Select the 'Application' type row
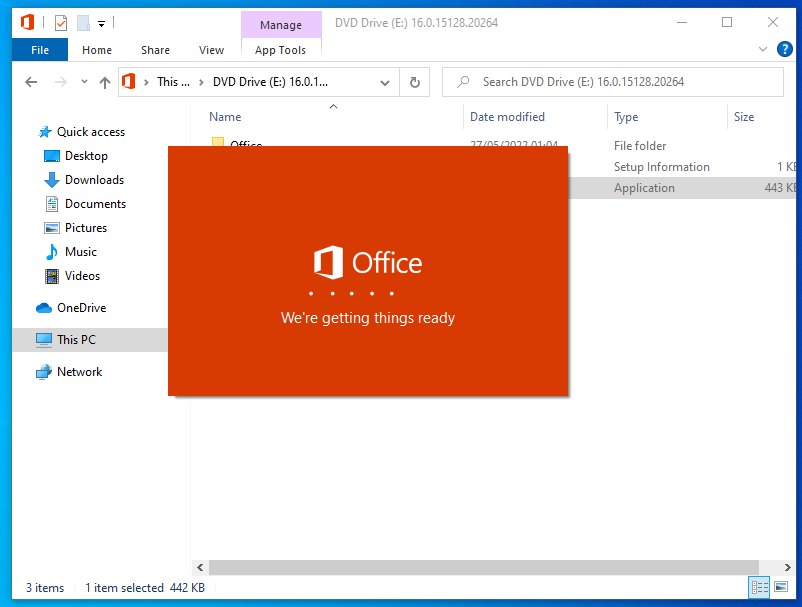Viewport: 802px width, 607px height. coord(644,188)
